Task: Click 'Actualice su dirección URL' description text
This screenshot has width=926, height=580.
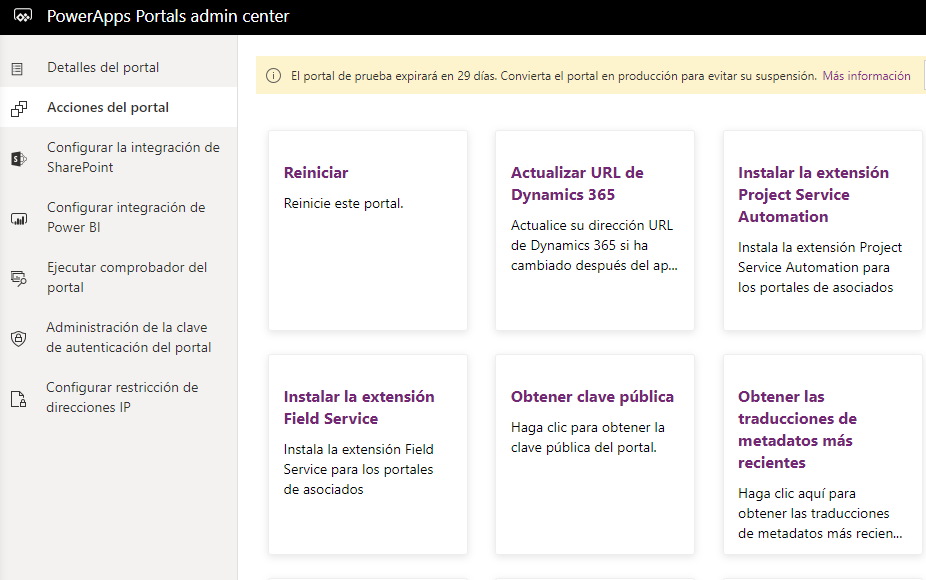Action: [x=594, y=245]
